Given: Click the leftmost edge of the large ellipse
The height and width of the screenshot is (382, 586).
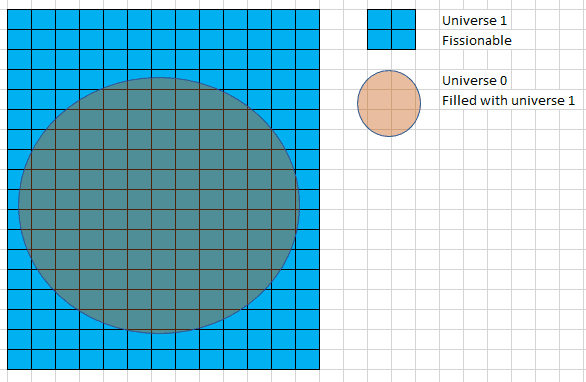Looking at the screenshot, I should point(18,205).
